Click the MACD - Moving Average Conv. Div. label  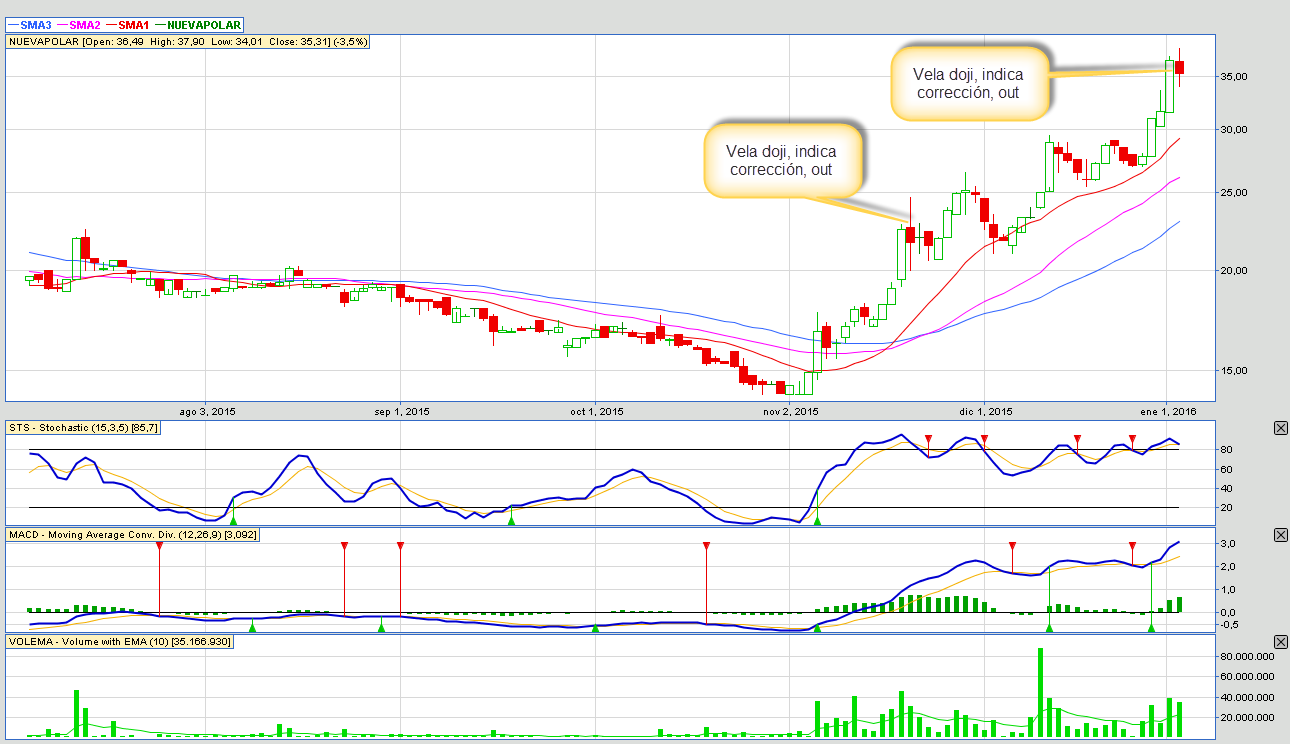(133, 535)
